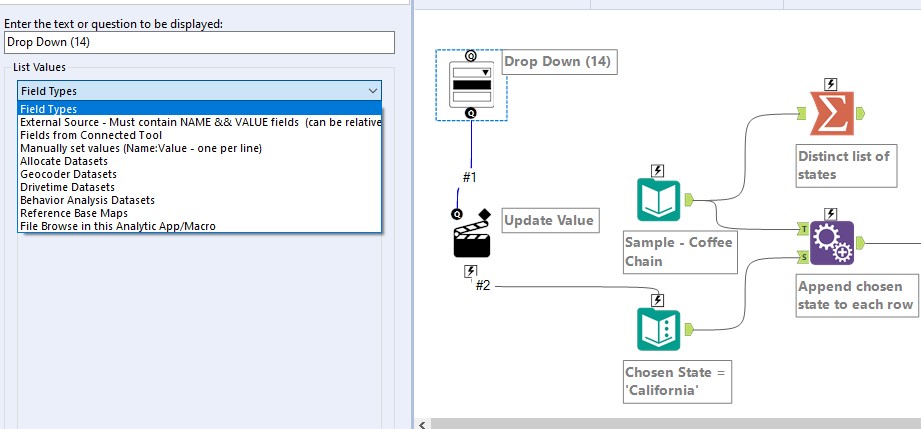
Task: Choose External Source option in list
Action: (200, 122)
